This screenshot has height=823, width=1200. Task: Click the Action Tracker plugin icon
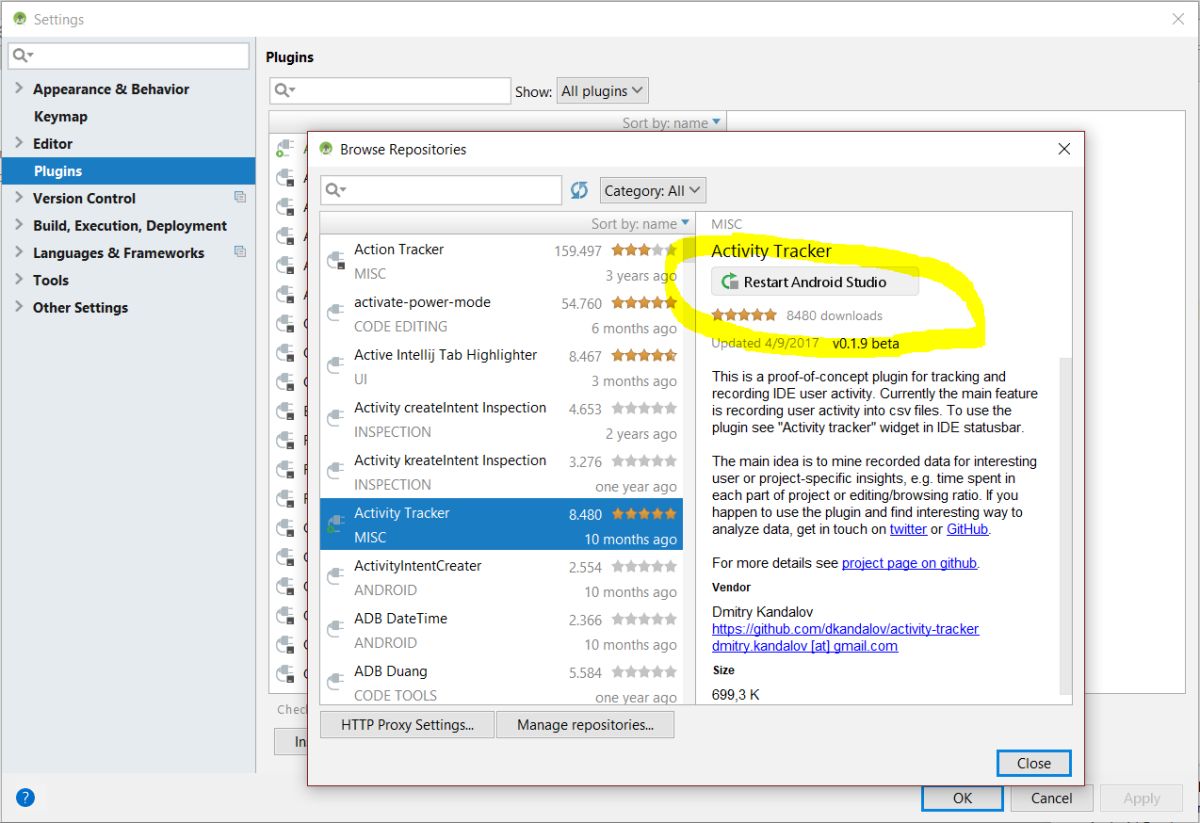[337, 262]
